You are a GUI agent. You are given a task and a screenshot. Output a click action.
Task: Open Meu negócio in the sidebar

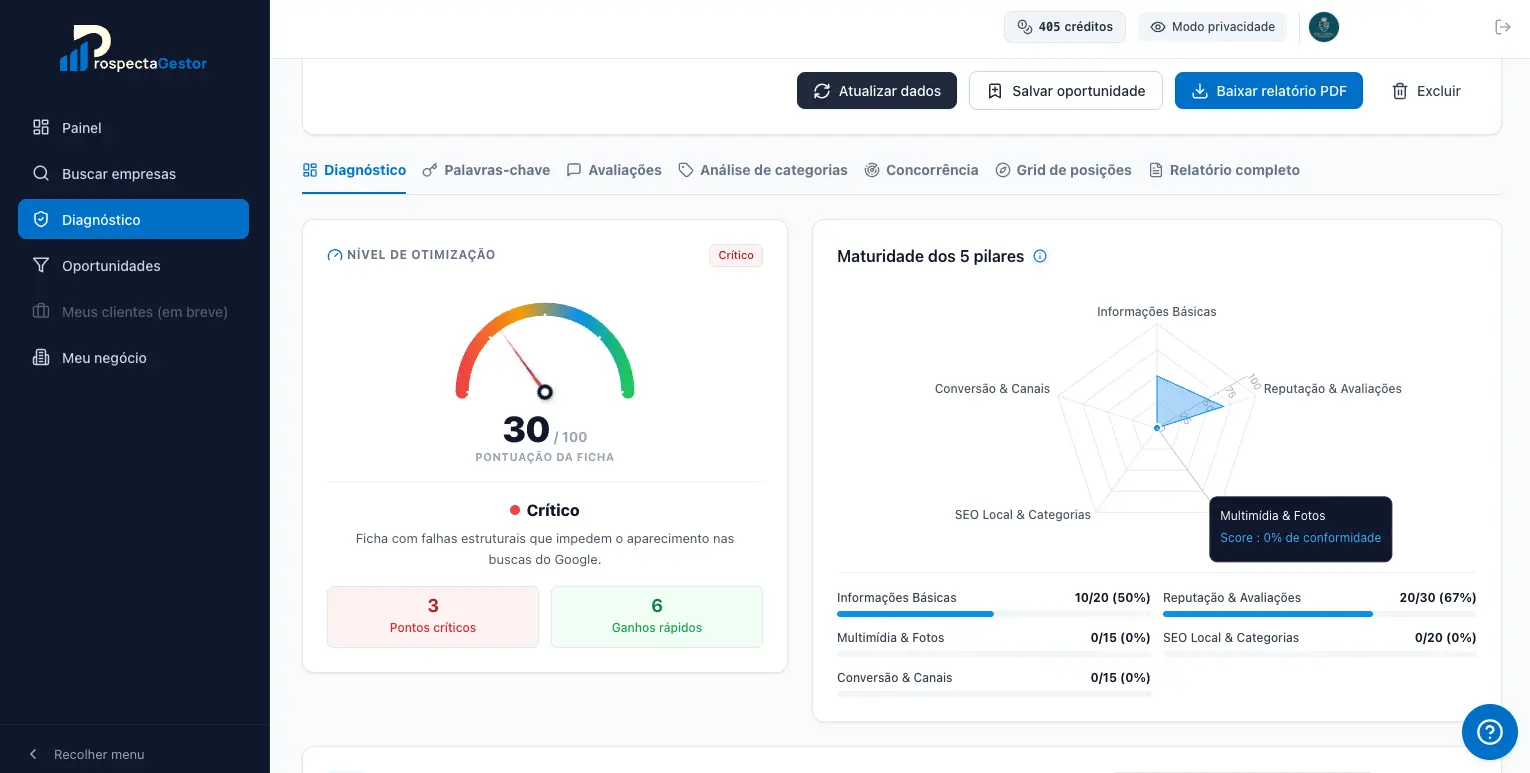coord(133,357)
